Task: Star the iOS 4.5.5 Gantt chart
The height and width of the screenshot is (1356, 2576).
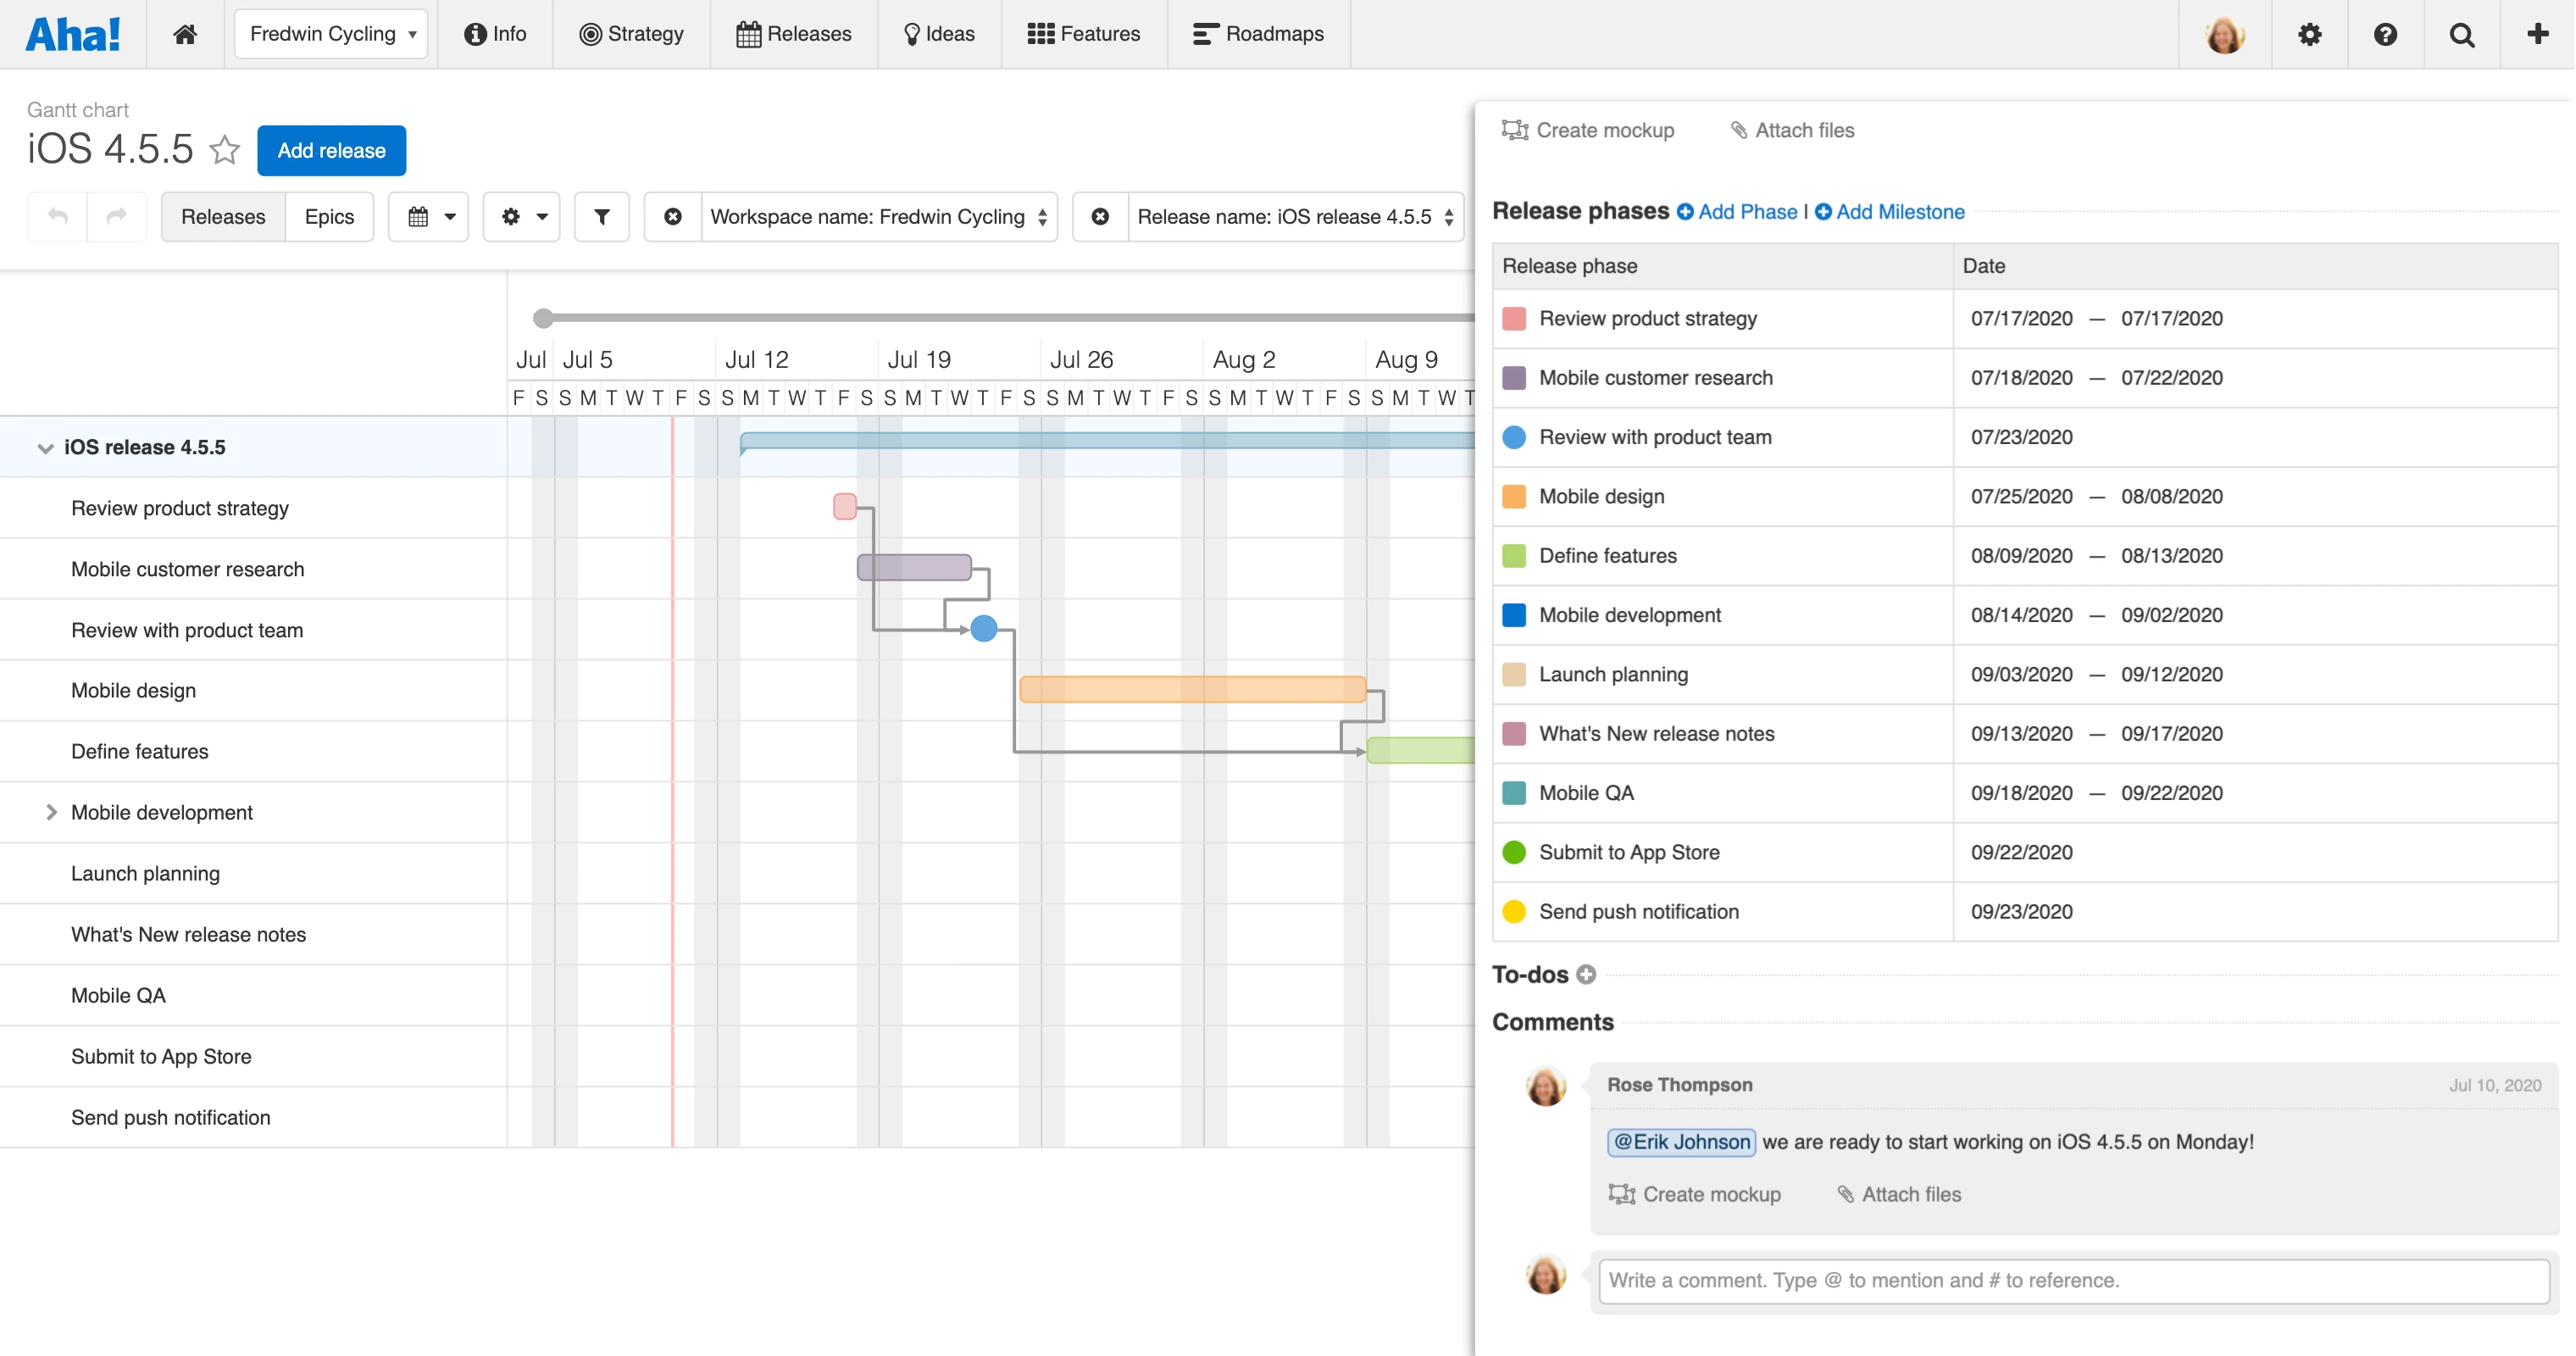Action: click(x=225, y=150)
